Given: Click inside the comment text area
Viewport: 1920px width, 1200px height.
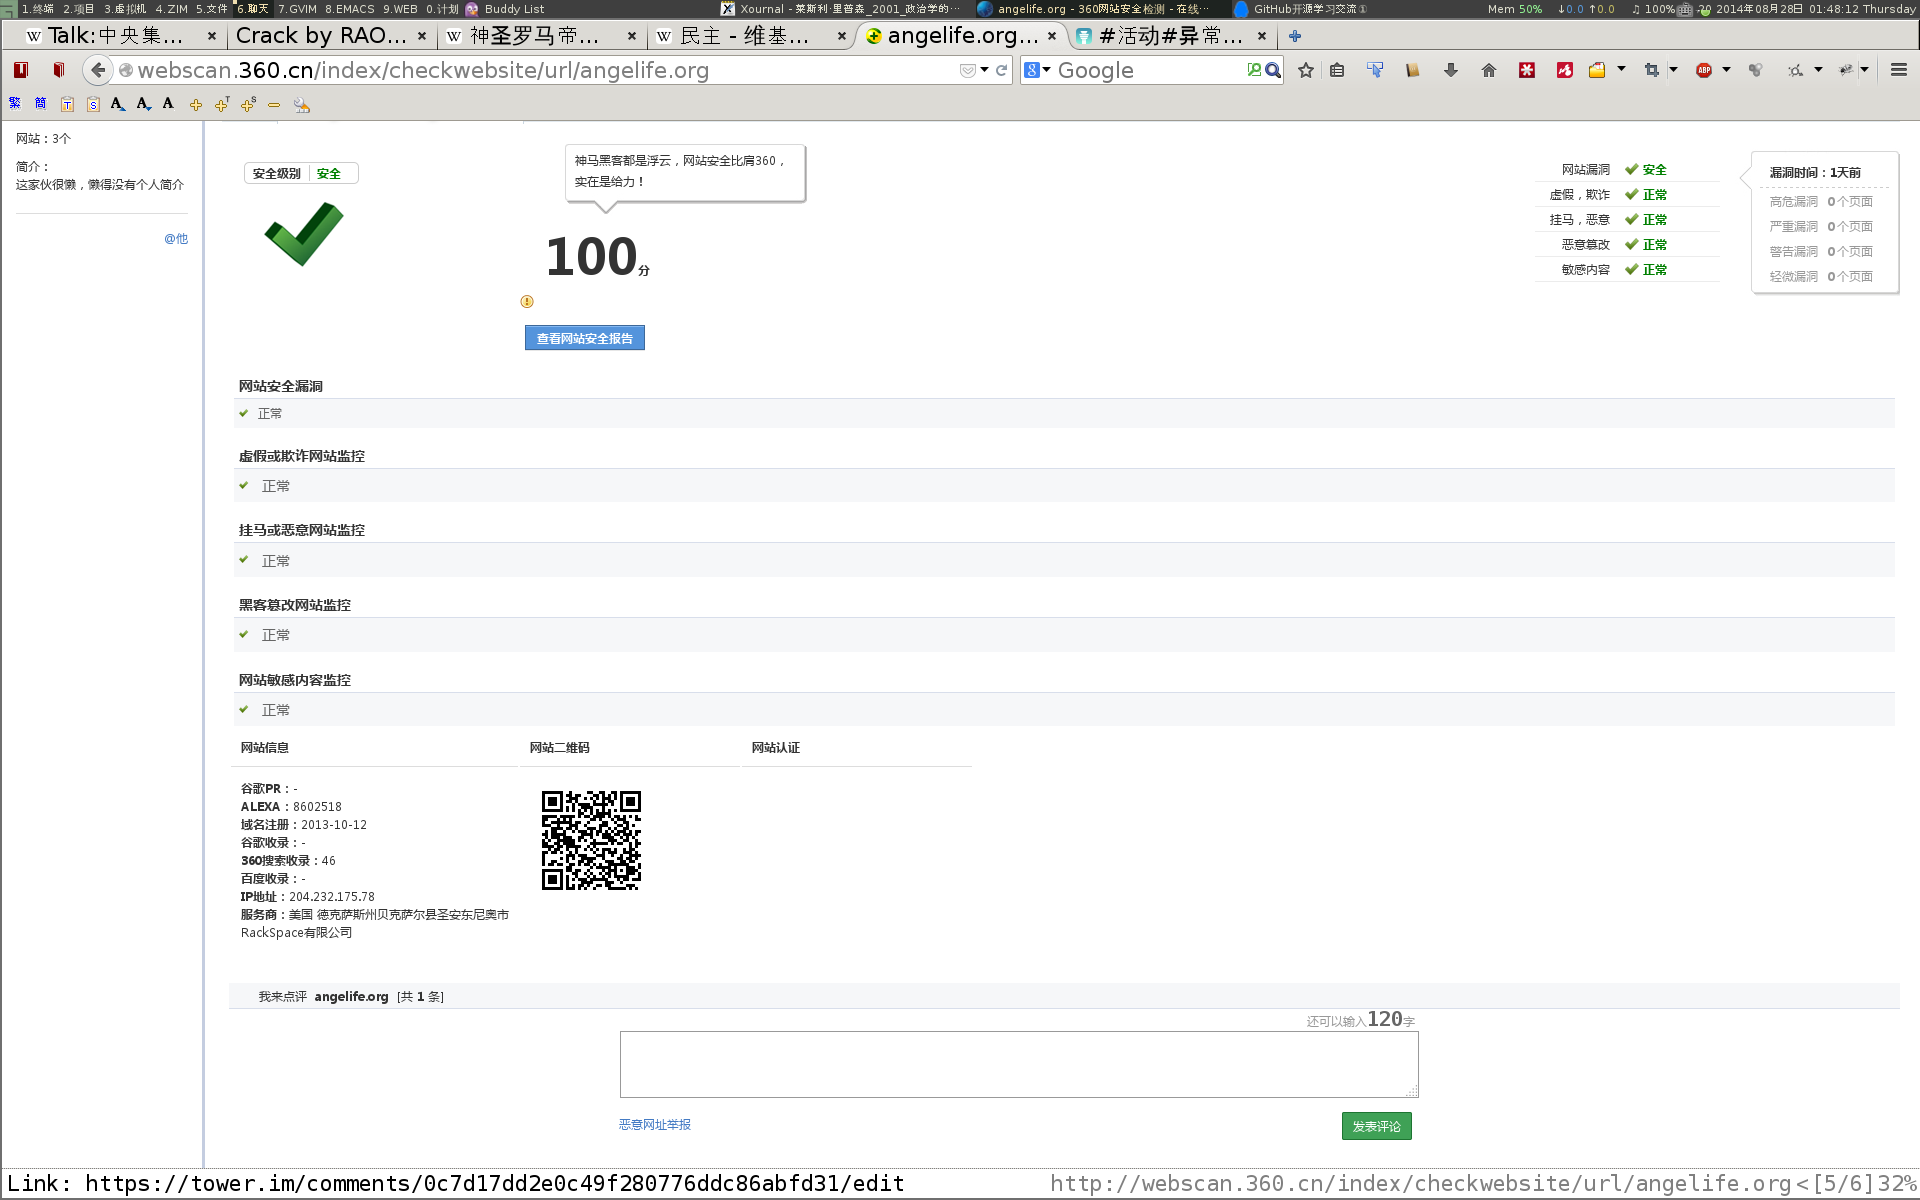Looking at the screenshot, I should [x=1018, y=1064].
